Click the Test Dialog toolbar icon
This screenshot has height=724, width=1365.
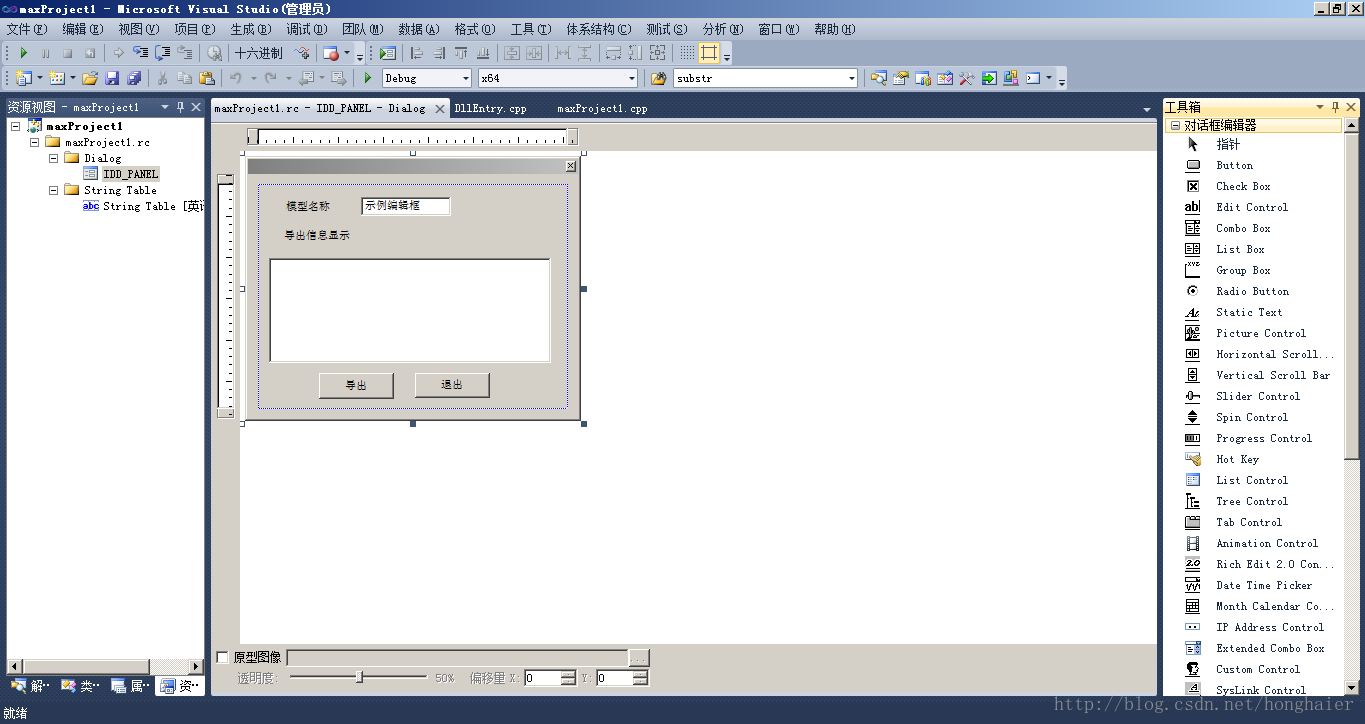388,53
